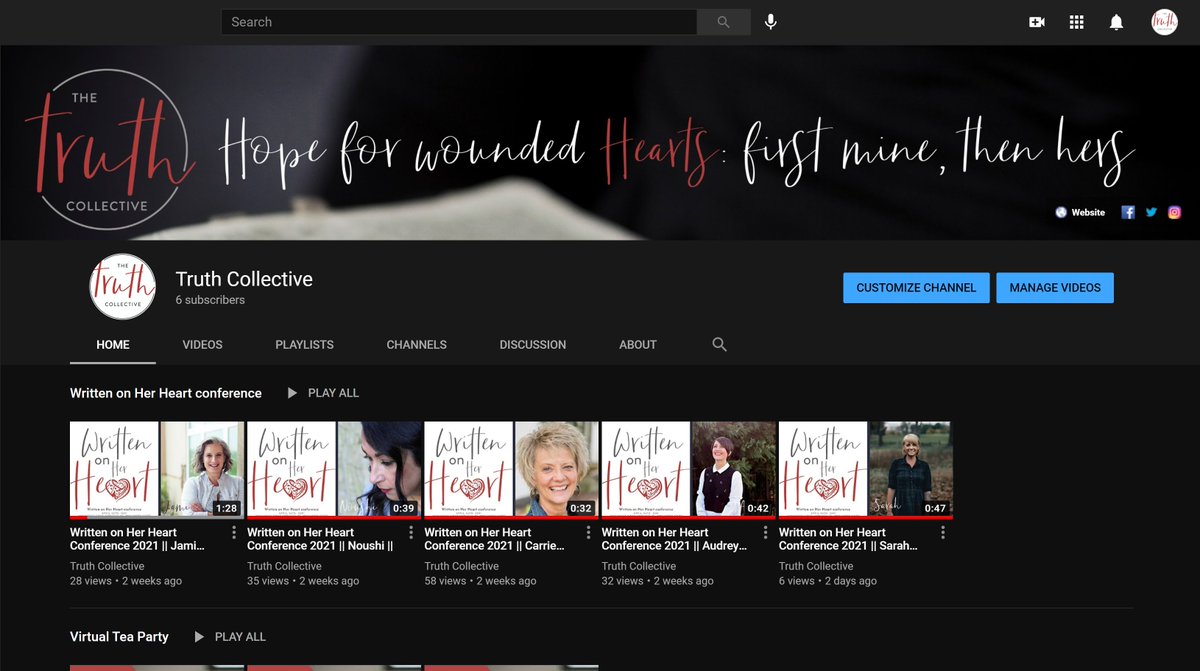Click the Customize Channel button
The height and width of the screenshot is (671, 1200).
pyautogui.click(x=916, y=287)
